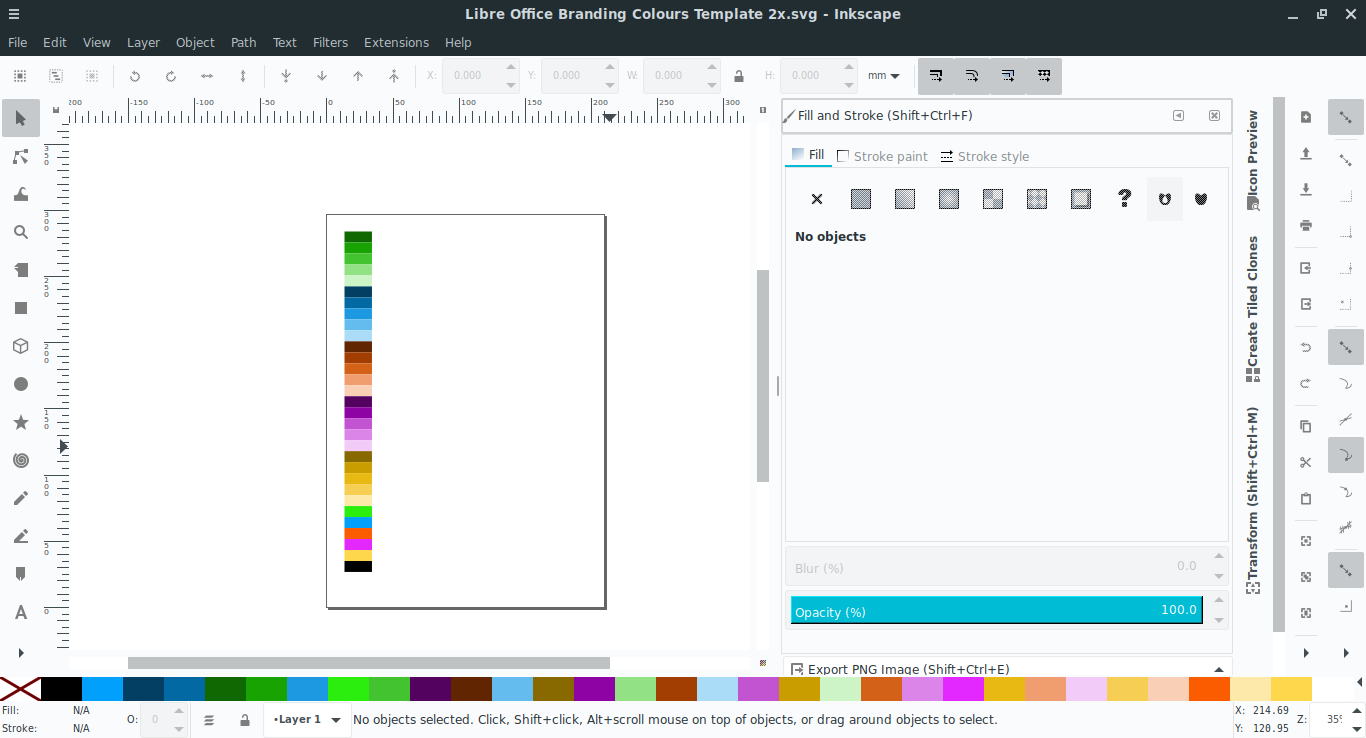
Task: Select the Star tool
Action: (20, 421)
